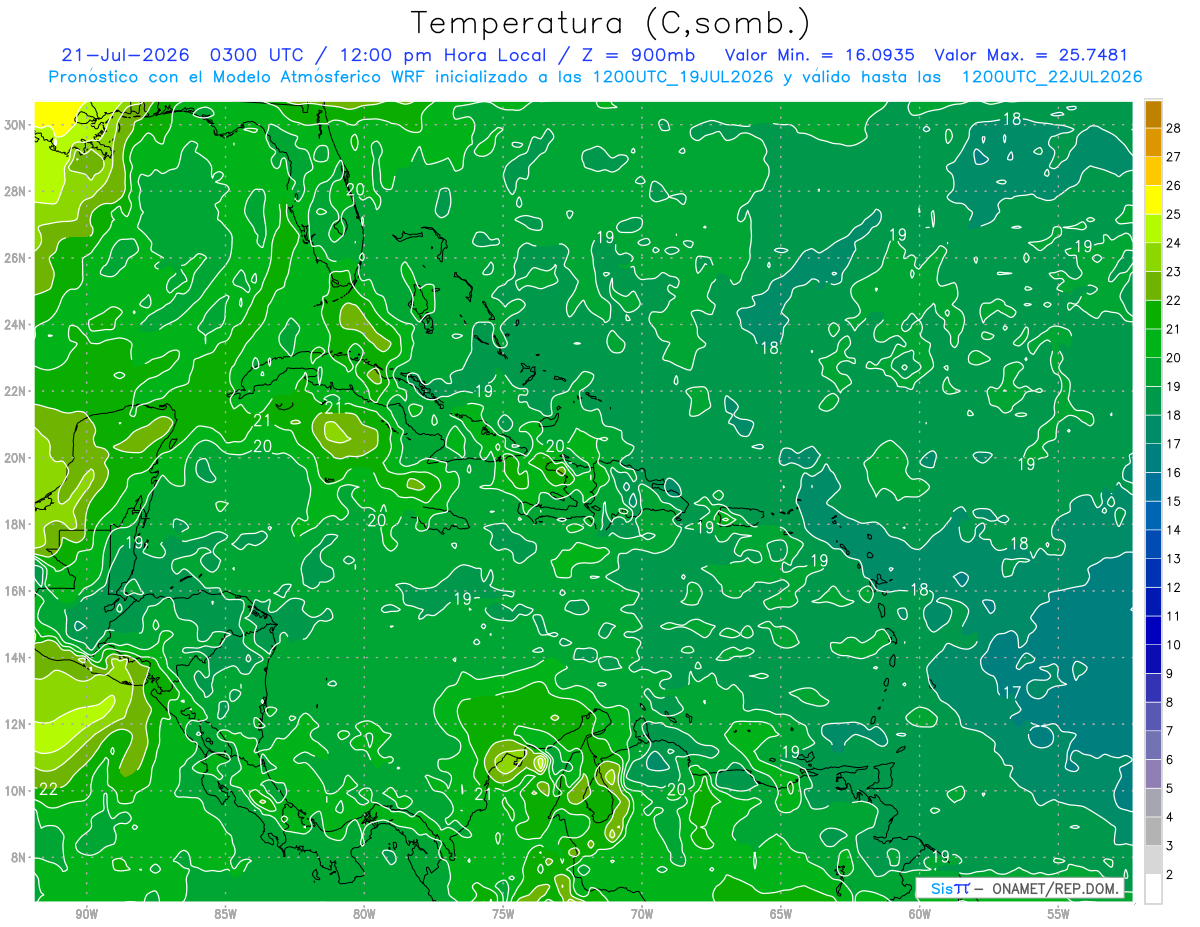Click the 28N latitude axis label
The width and height of the screenshot is (1200, 927).
tap(16, 191)
